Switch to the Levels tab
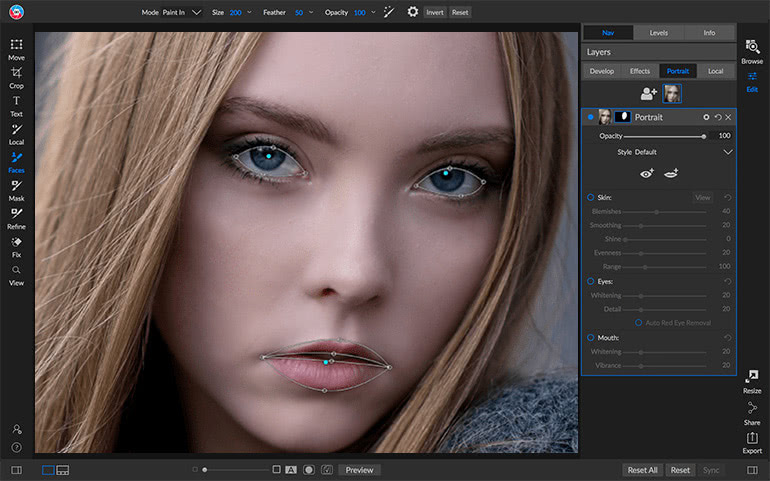This screenshot has height=481, width=770. coord(659,33)
